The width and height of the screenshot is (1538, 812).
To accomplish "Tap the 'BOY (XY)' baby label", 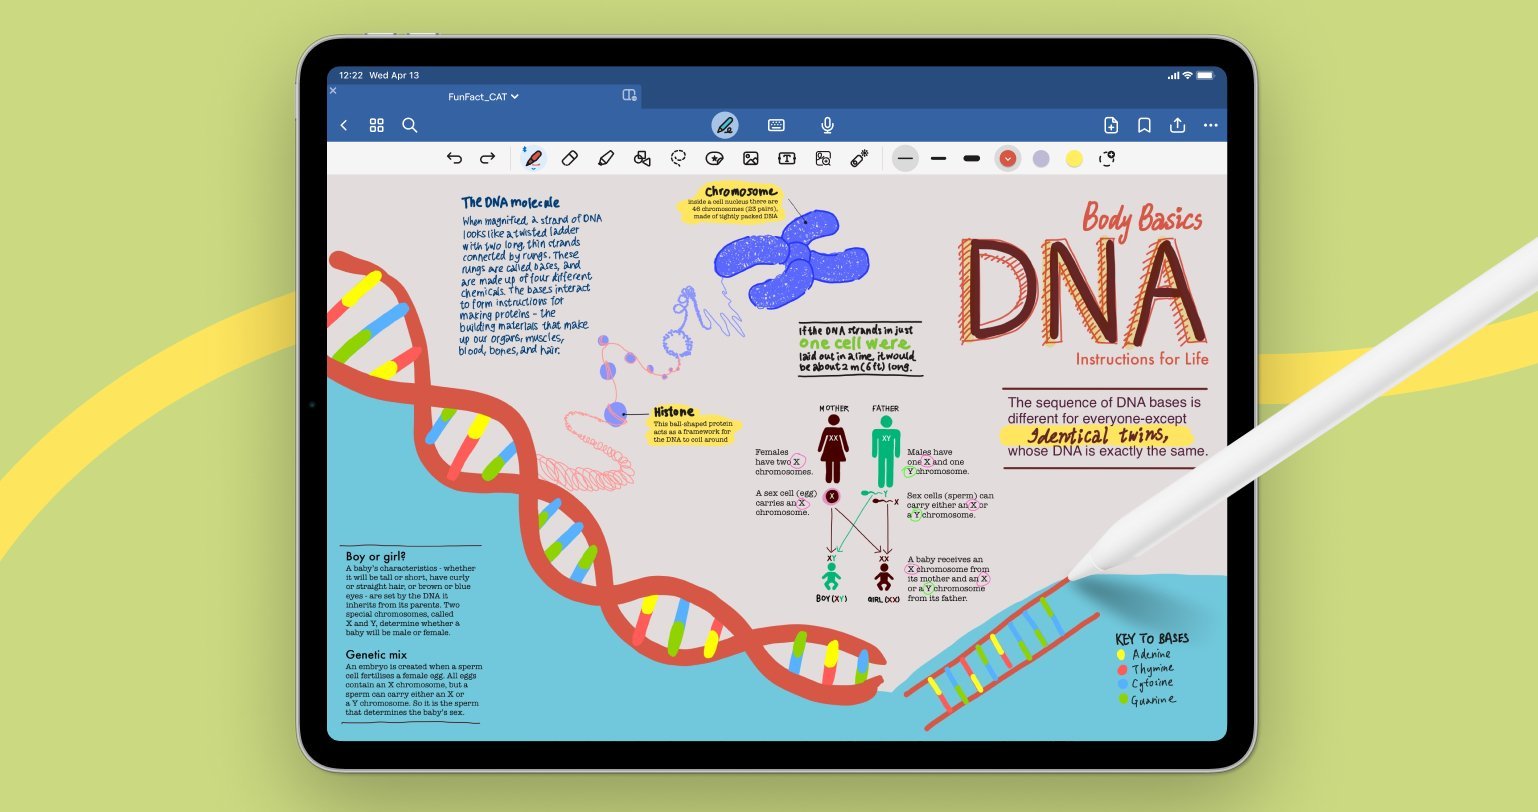I will click(832, 598).
